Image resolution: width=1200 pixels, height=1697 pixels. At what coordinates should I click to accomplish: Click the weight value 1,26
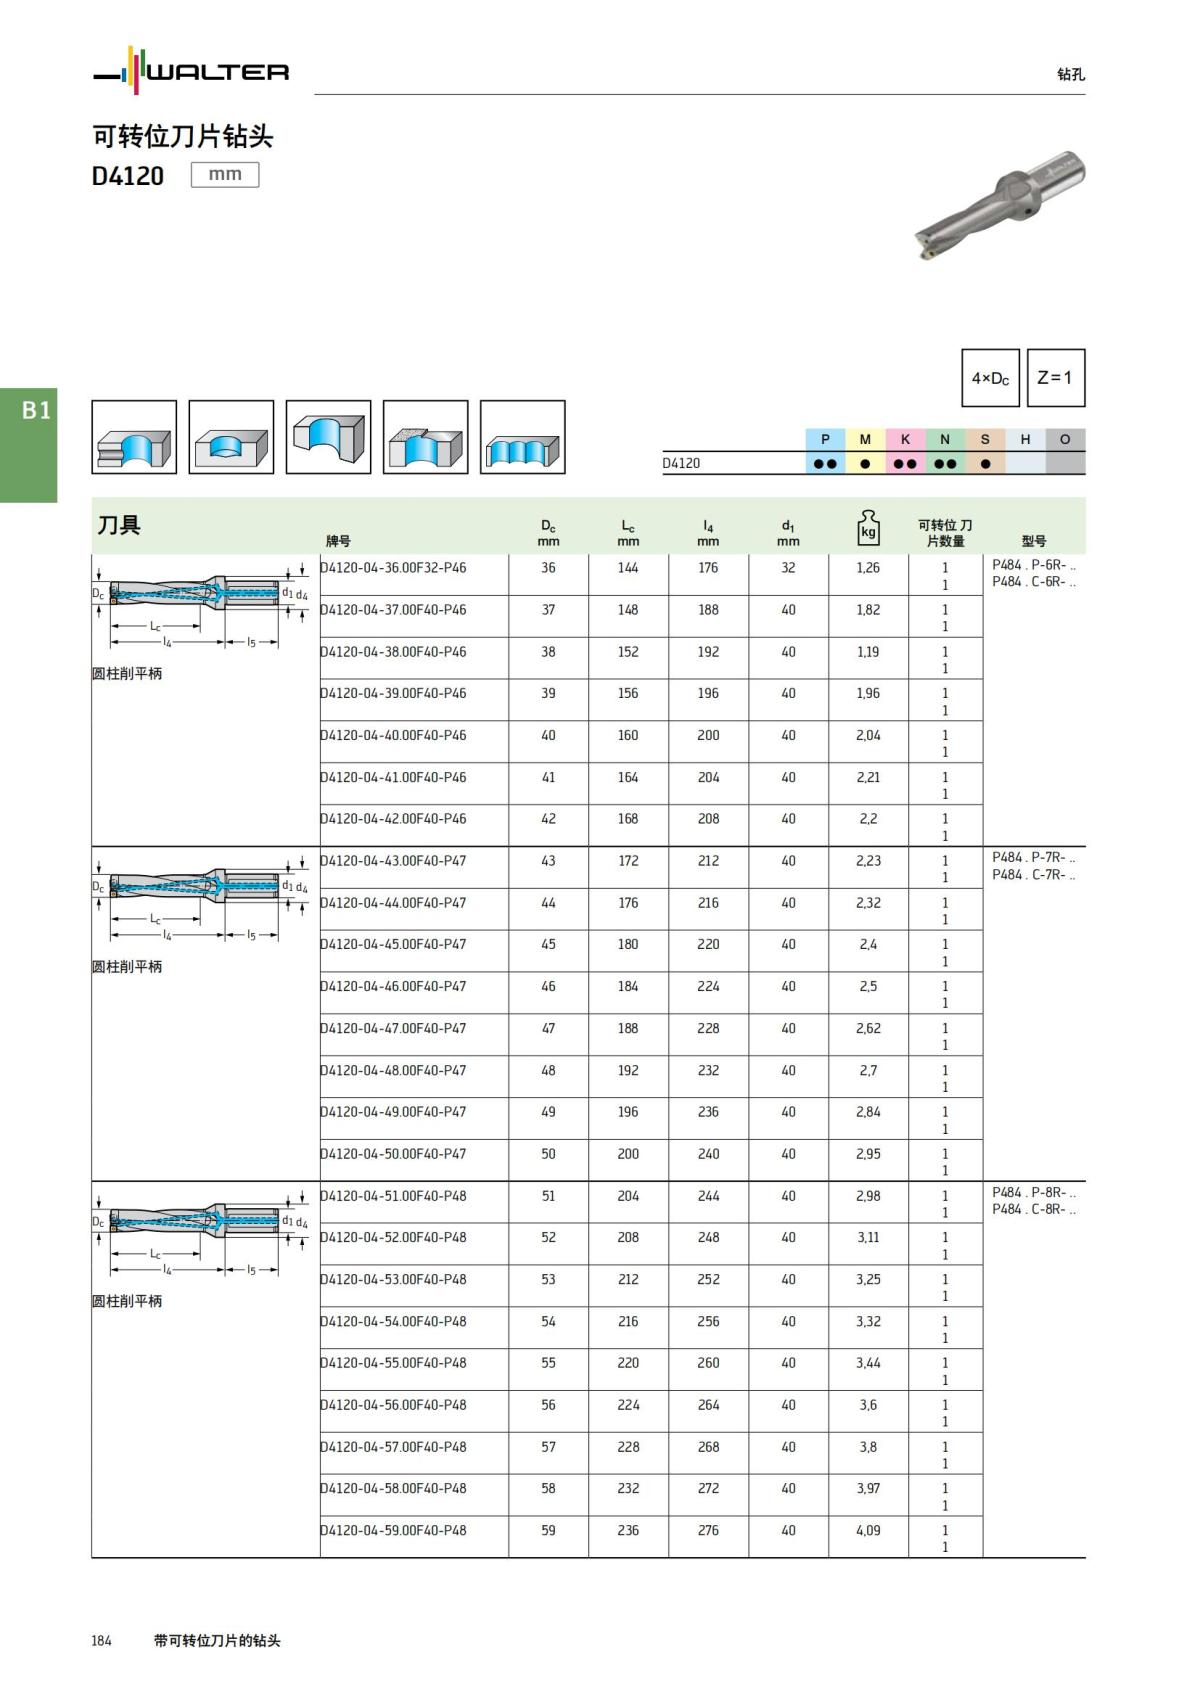(x=868, y=568)
